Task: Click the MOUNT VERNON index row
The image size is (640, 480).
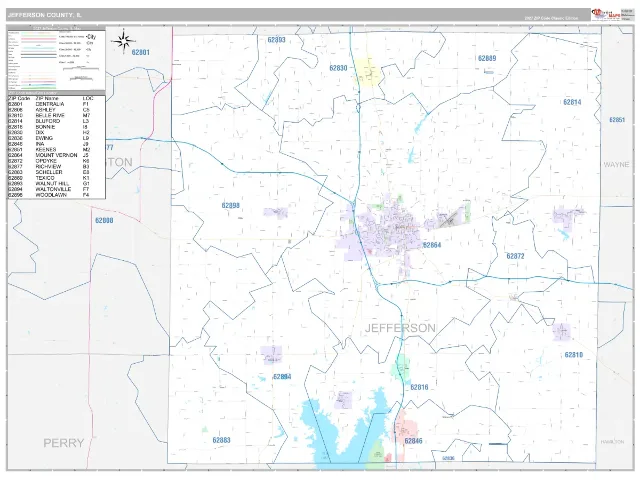Action: click(56, 156)
